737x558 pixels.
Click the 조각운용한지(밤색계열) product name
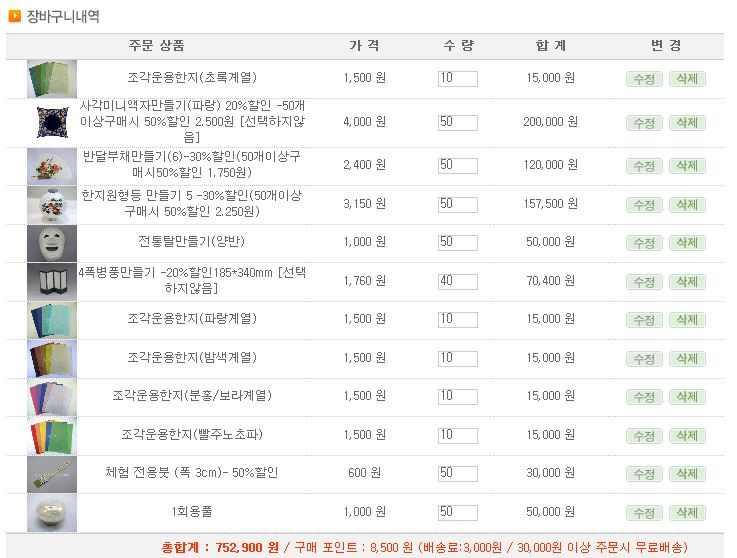[x=192, y=358]
